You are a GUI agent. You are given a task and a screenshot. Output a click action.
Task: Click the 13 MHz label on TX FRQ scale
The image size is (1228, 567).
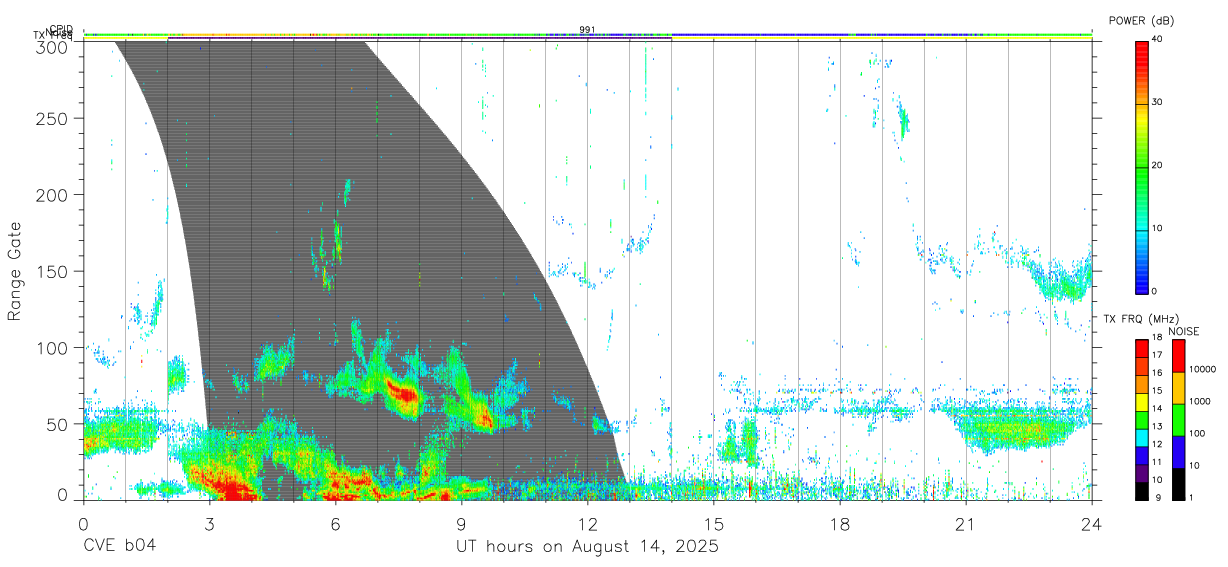coord(1156,426)
